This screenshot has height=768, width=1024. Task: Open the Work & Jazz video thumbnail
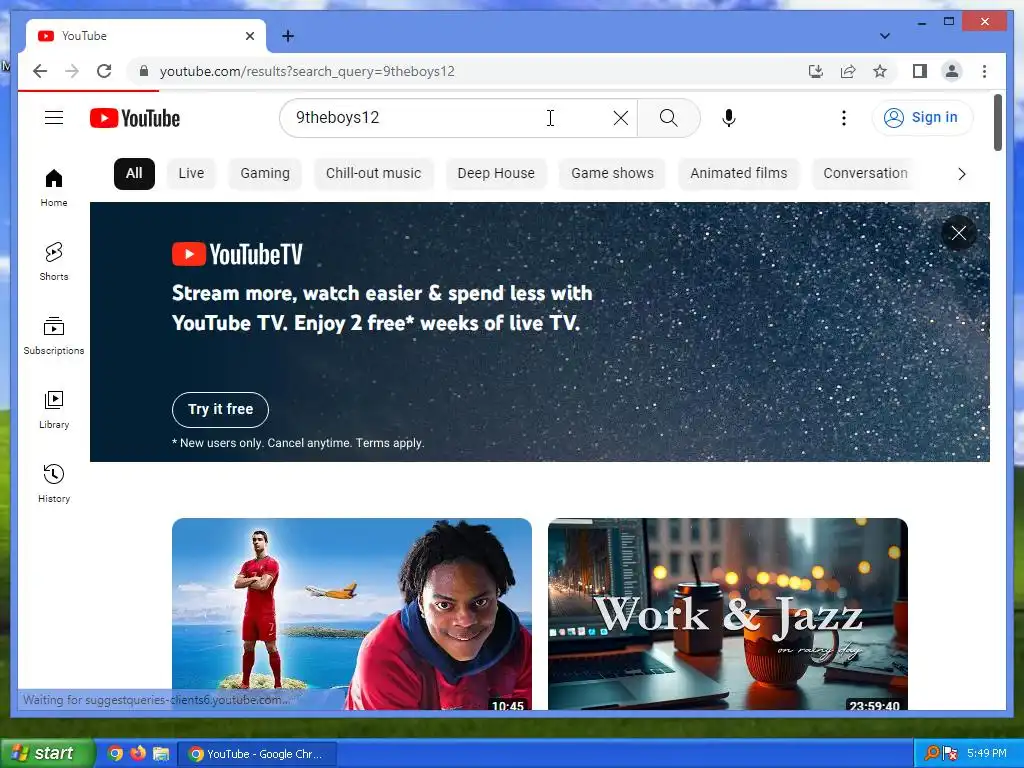[x=728, y=614]
